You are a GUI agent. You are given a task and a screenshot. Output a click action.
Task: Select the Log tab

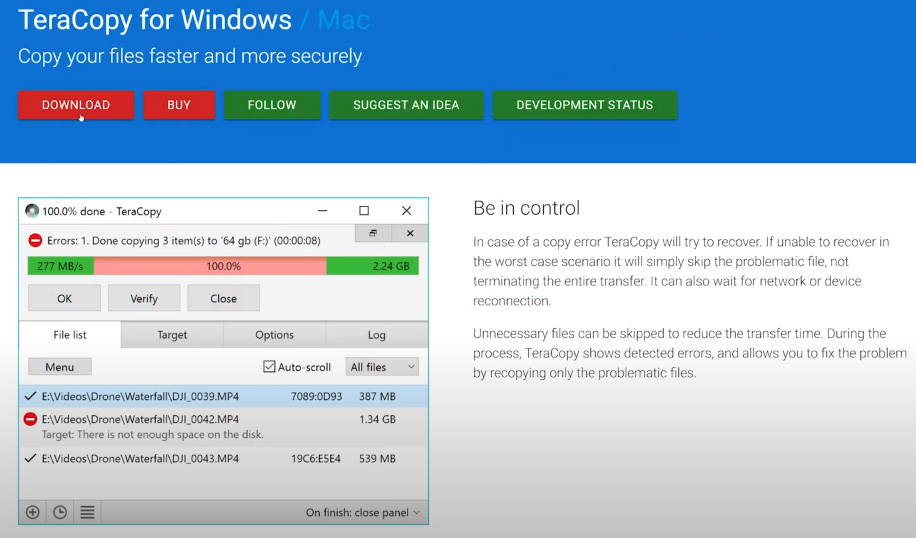pyautogui.click(x=376, y=335)
